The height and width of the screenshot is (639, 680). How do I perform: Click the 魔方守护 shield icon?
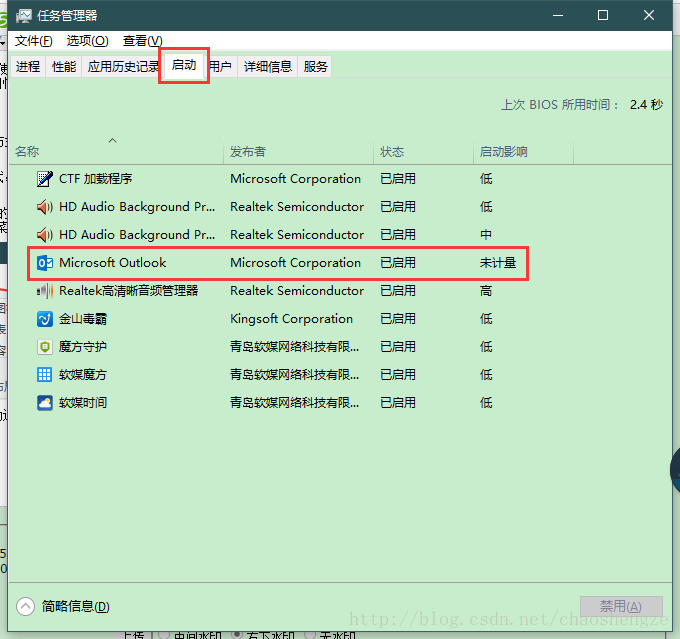click(x=45, y=347)
